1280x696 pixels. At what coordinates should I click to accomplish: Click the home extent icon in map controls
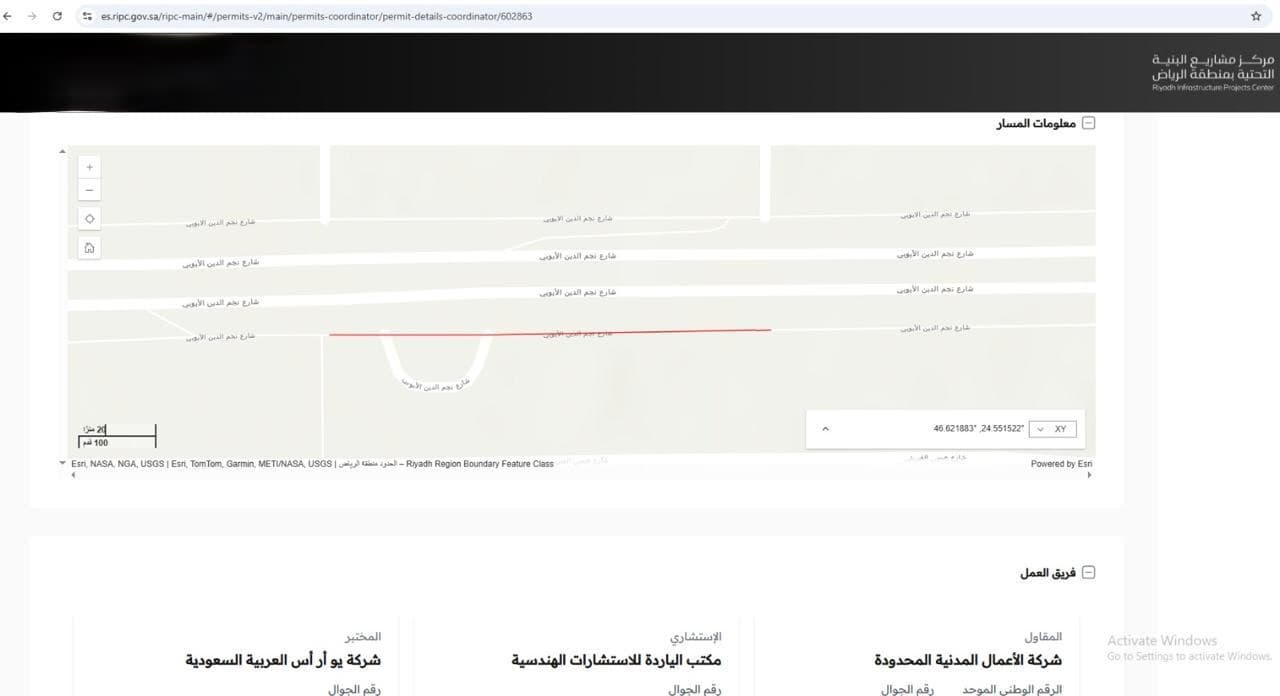coord(89,247)
